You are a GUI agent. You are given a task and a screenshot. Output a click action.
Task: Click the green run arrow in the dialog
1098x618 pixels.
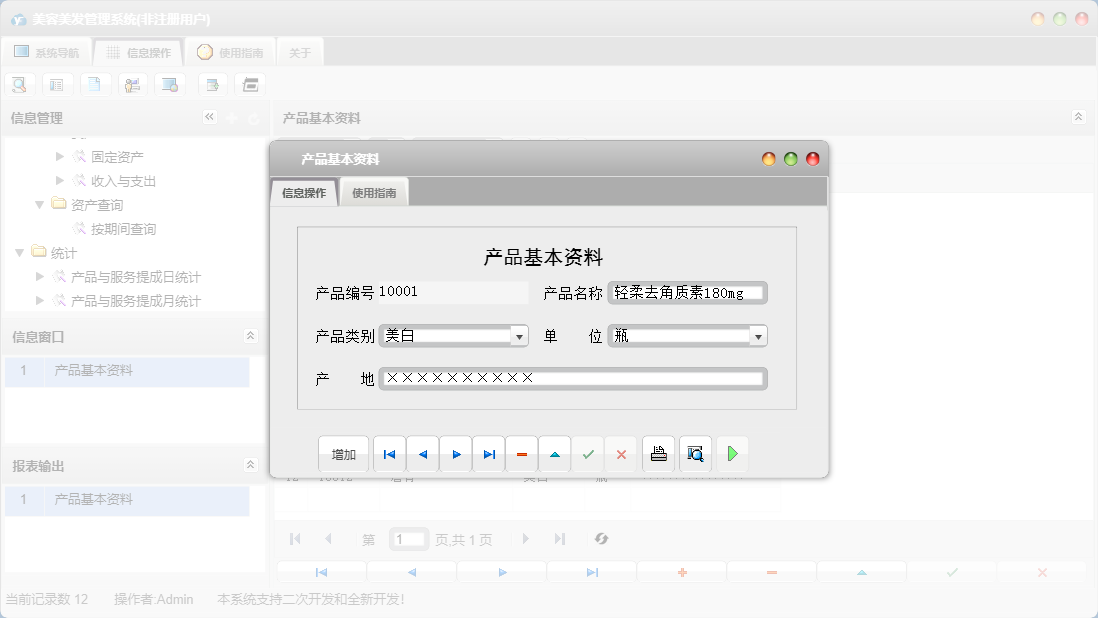point(732,453)
